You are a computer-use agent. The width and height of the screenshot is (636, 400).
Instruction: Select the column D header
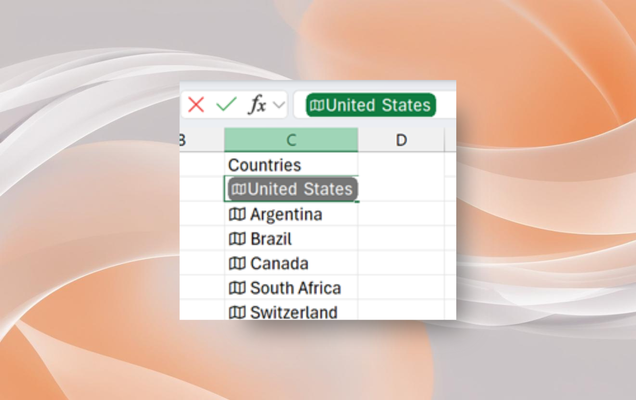401,140
